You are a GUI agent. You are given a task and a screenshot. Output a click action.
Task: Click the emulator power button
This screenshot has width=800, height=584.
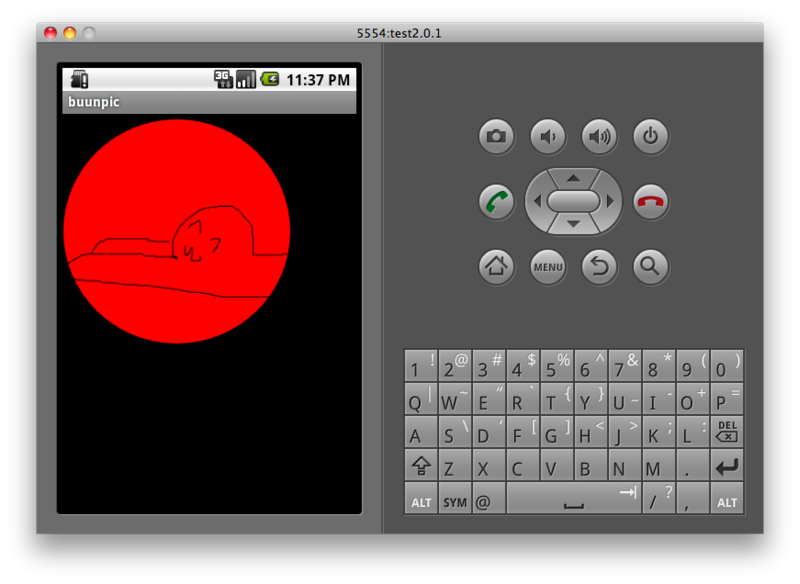(x=651, y=136)
